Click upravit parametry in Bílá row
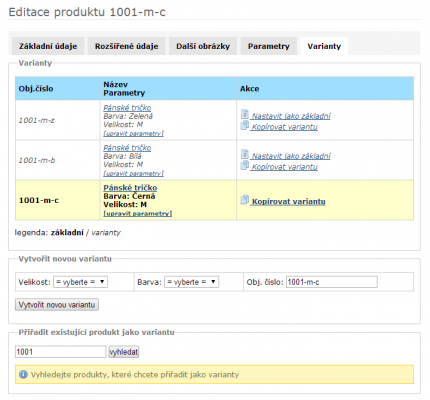Viewport: 430px width, 400px height. pyautogui.click(x=133, y=173)
